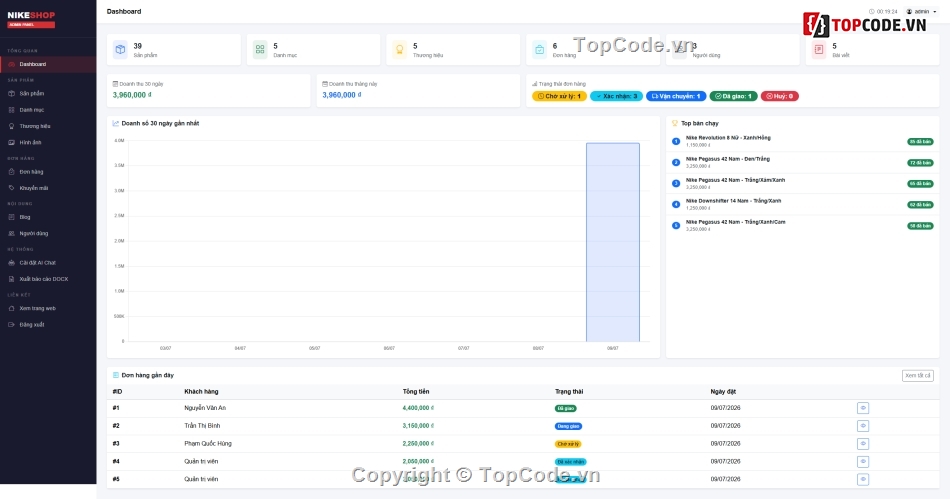The width and height of the screenshot is (950, 499).
Task: Click Nike Downshifter 14 Nam - Trắng/Xanh
Action: click(x=733, y=201)
